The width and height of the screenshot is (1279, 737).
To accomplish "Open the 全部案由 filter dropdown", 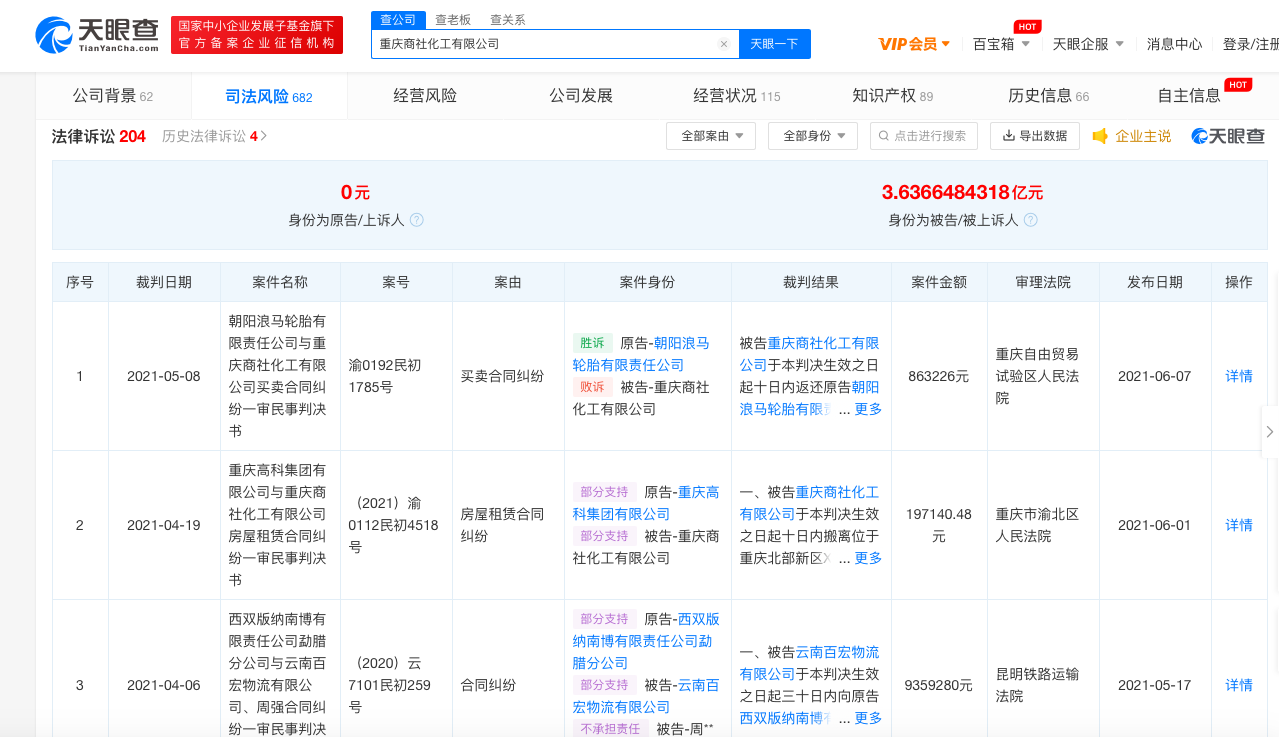I will click(711, 136).
